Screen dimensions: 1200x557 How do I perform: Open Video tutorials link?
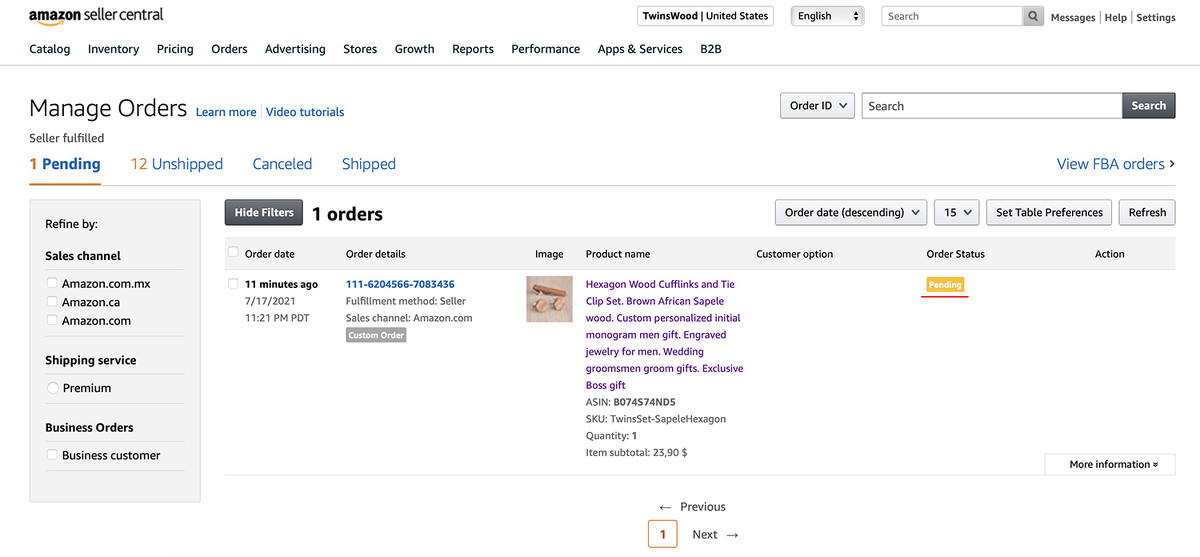coord(305,112)
